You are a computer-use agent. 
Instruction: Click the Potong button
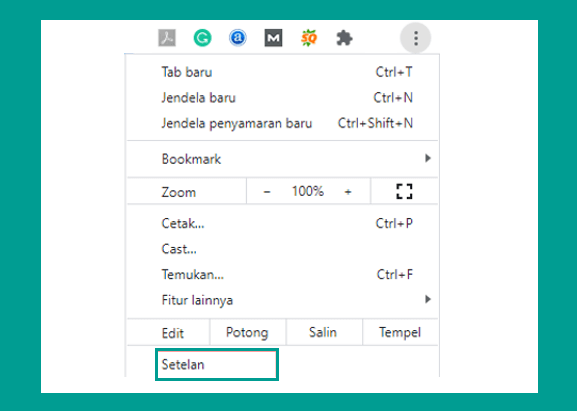click(x=247, y=332)
